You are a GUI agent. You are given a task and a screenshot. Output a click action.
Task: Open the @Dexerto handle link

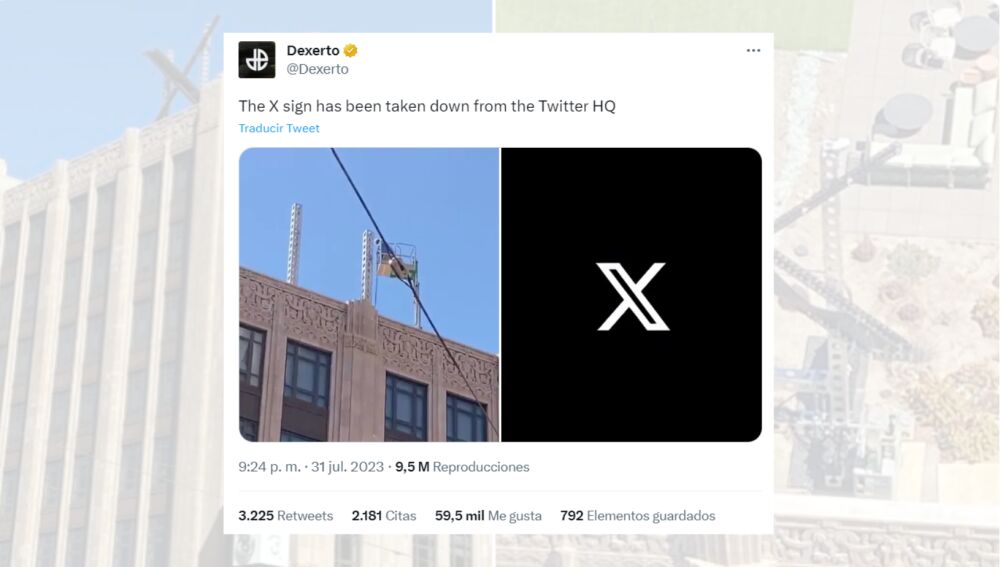[317, 69]
